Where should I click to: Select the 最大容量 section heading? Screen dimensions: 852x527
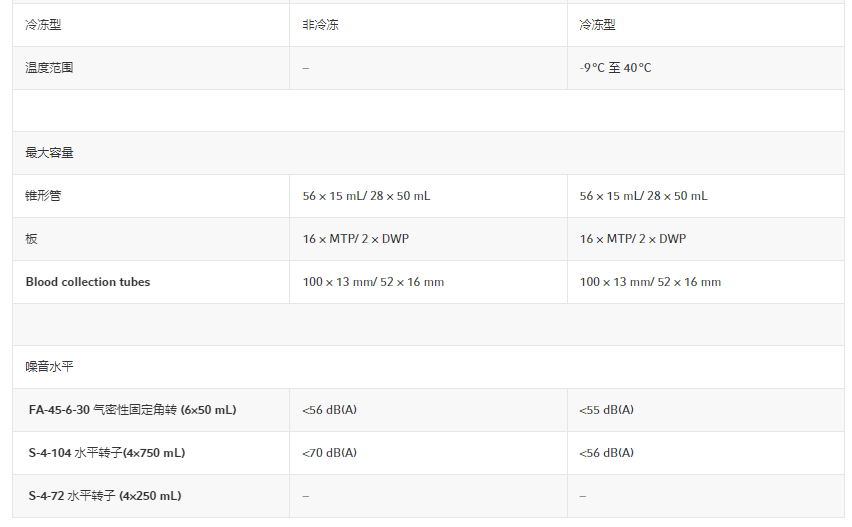tap(49, 153)
